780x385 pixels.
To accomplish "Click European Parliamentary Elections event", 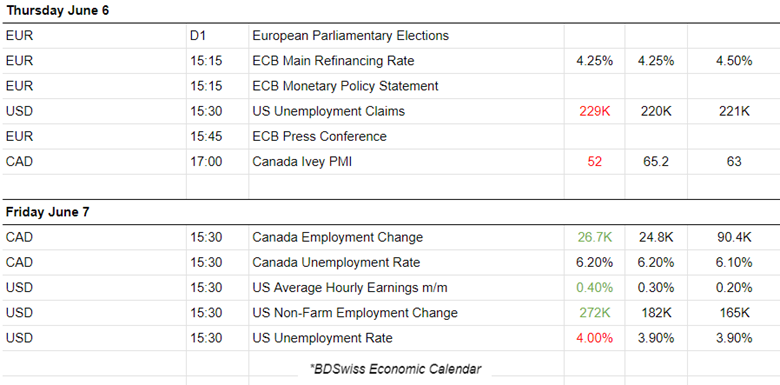I will tap(350, 36).
